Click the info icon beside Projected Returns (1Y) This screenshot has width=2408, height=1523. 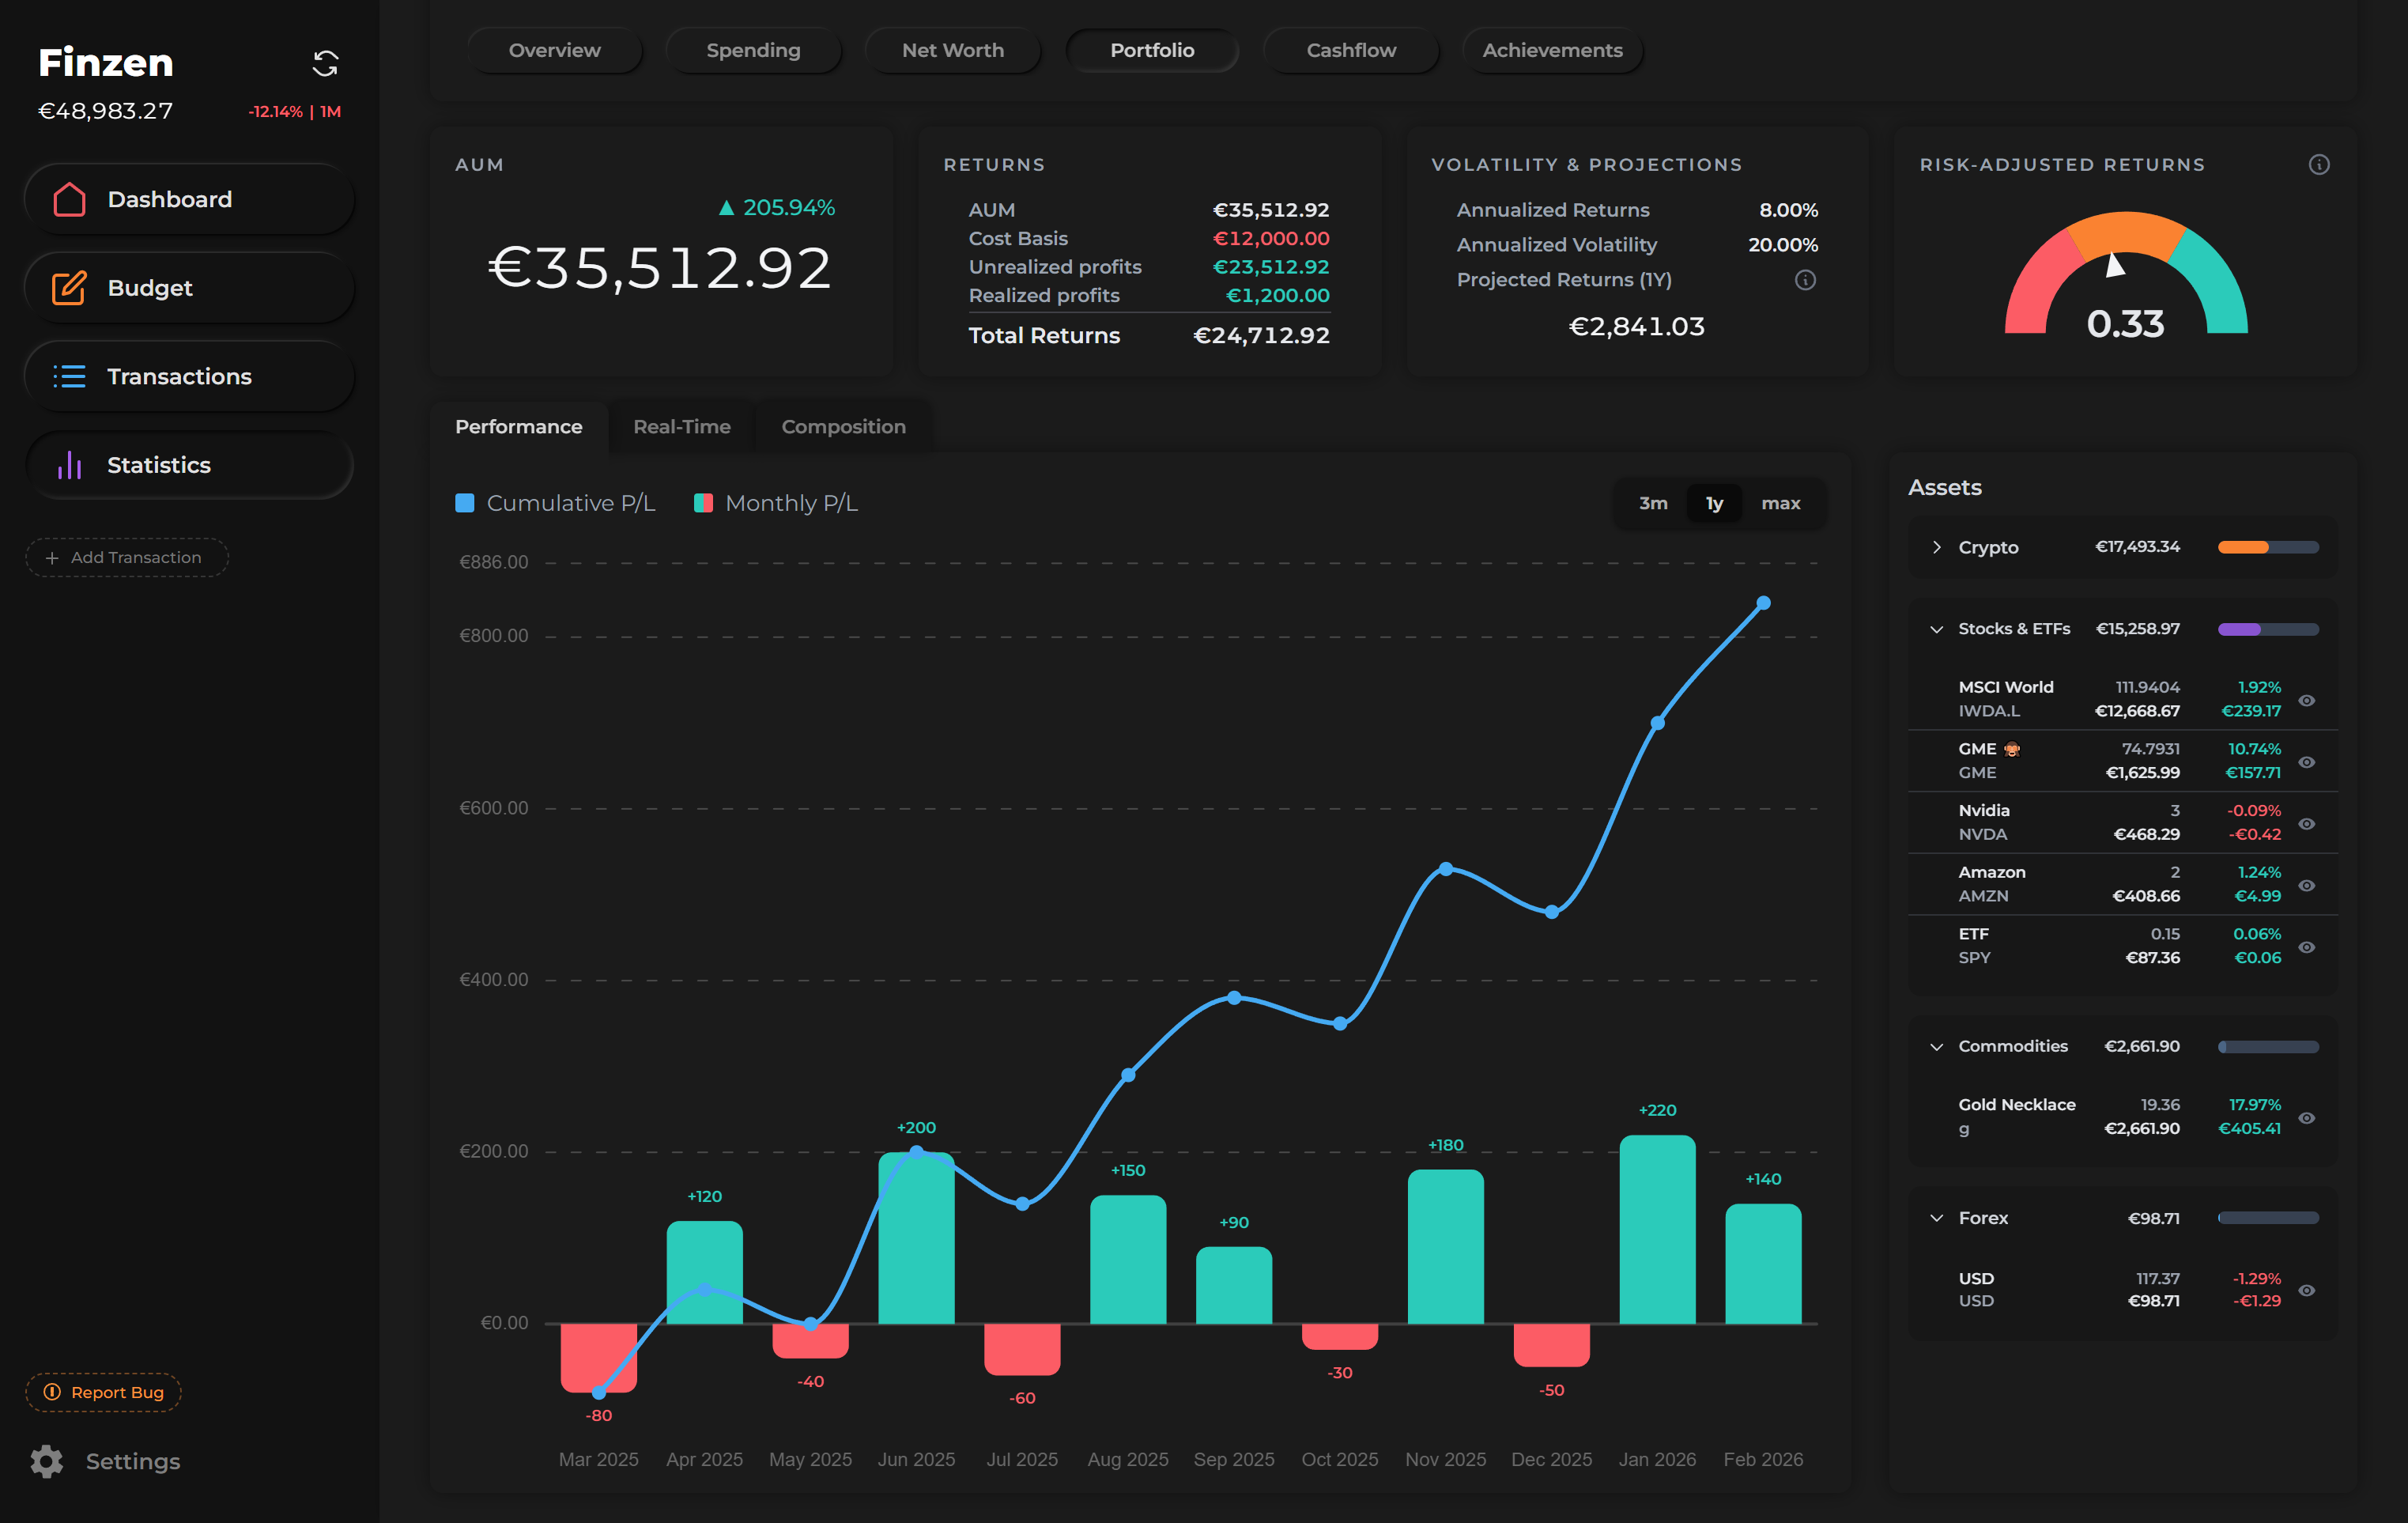[x=1805, y=280]
